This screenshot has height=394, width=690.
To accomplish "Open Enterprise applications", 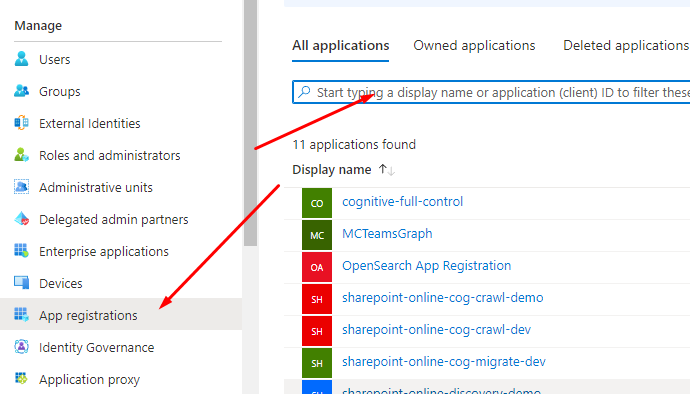I will 104,251.
